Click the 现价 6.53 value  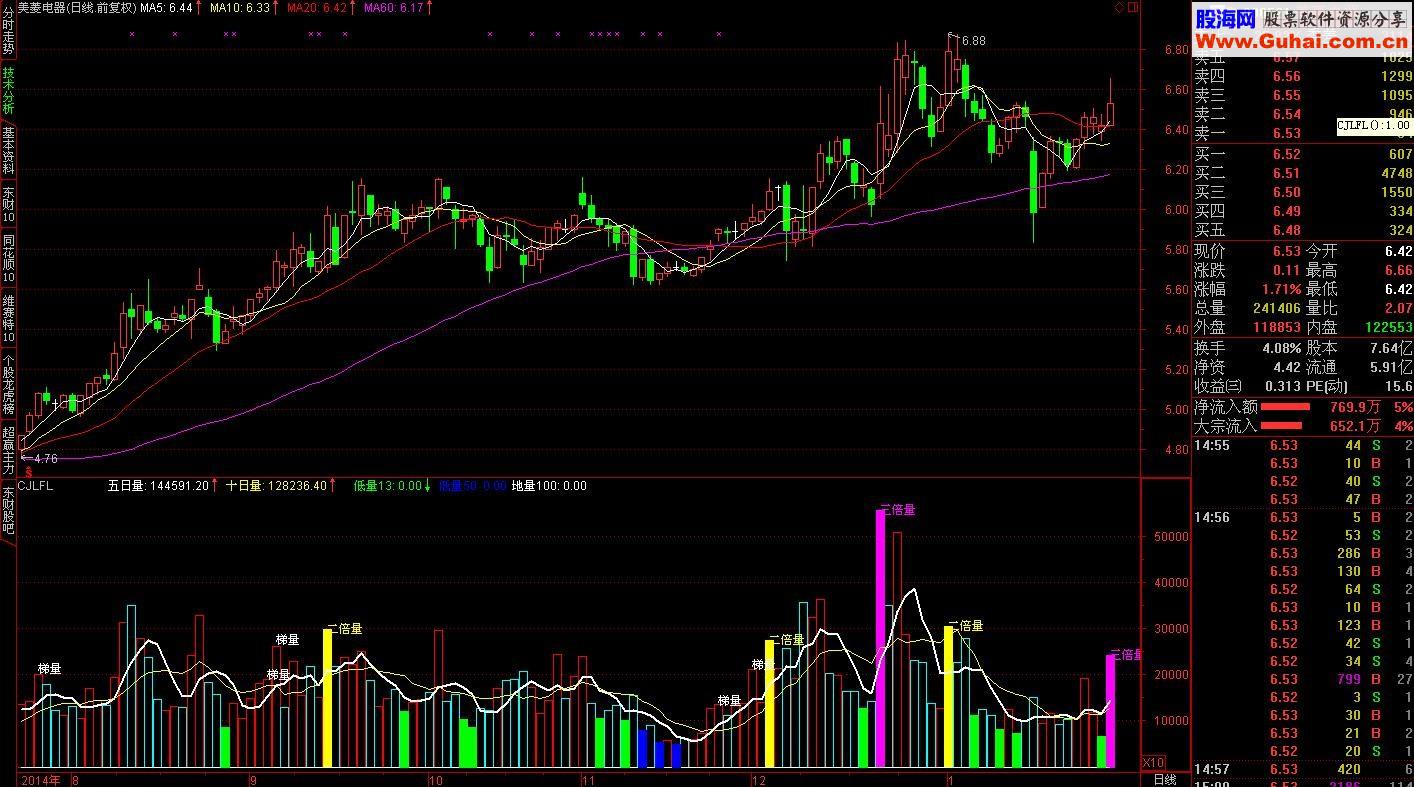pyautogui.click(x=1286, y=251)
